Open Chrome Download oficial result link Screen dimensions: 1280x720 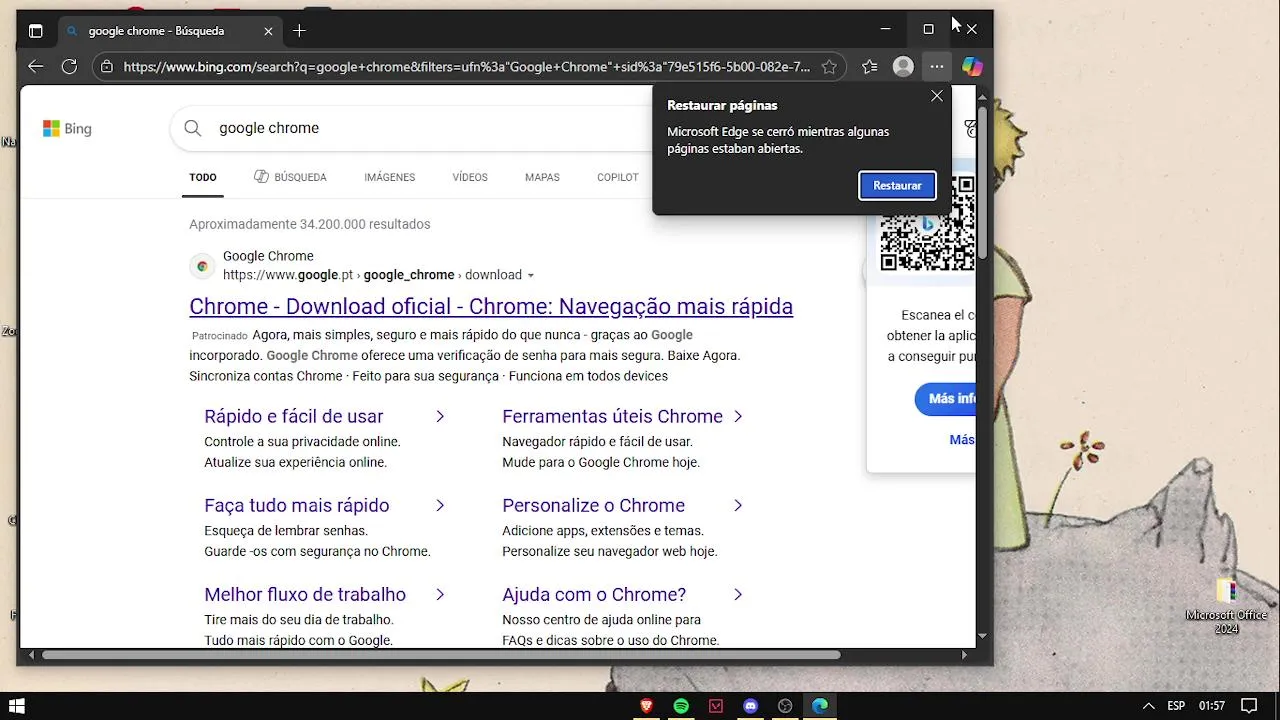point(491,306)
